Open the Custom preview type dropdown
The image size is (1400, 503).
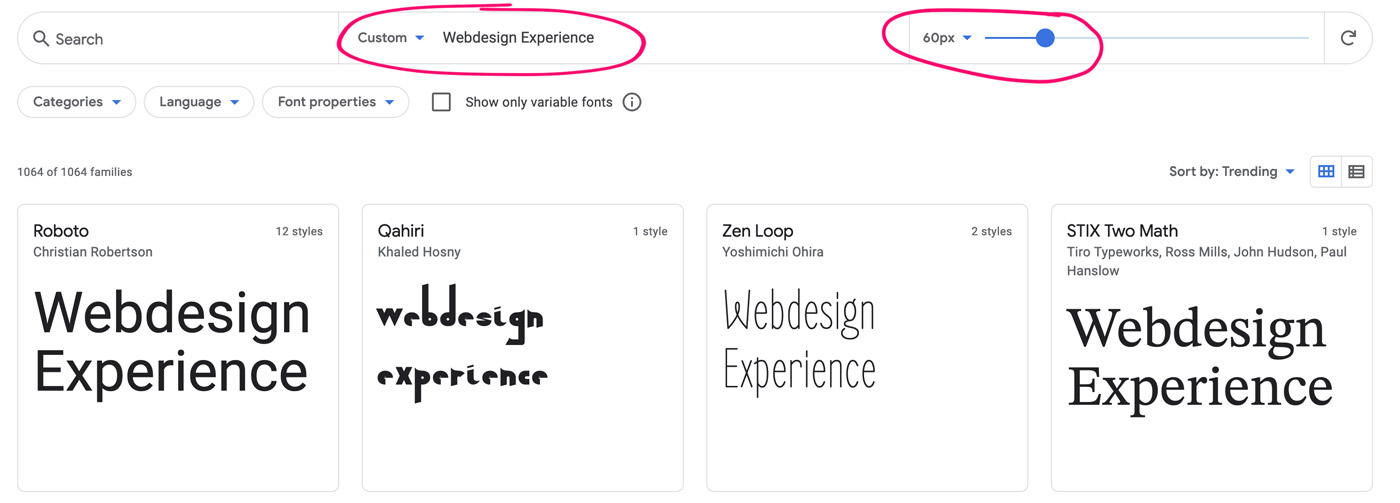[391, 38]
